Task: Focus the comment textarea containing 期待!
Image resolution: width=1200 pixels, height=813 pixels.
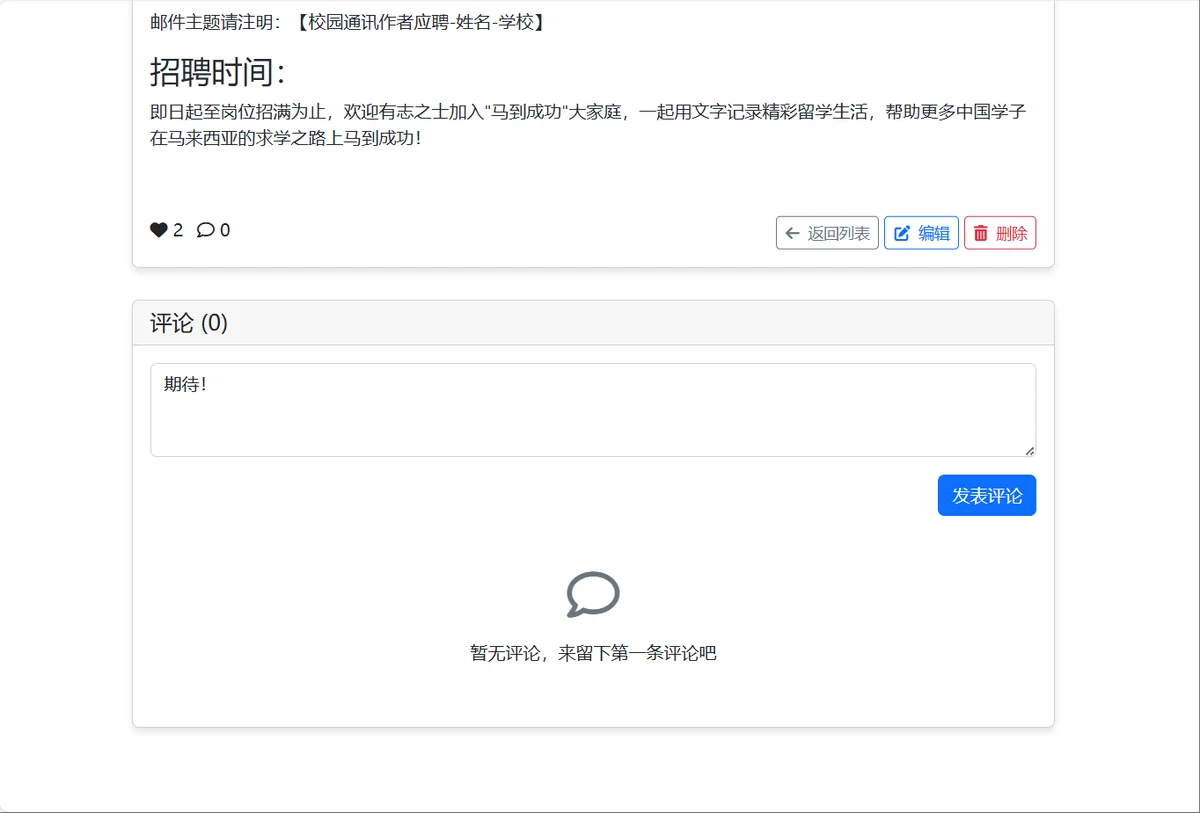Action: point(593,410)
